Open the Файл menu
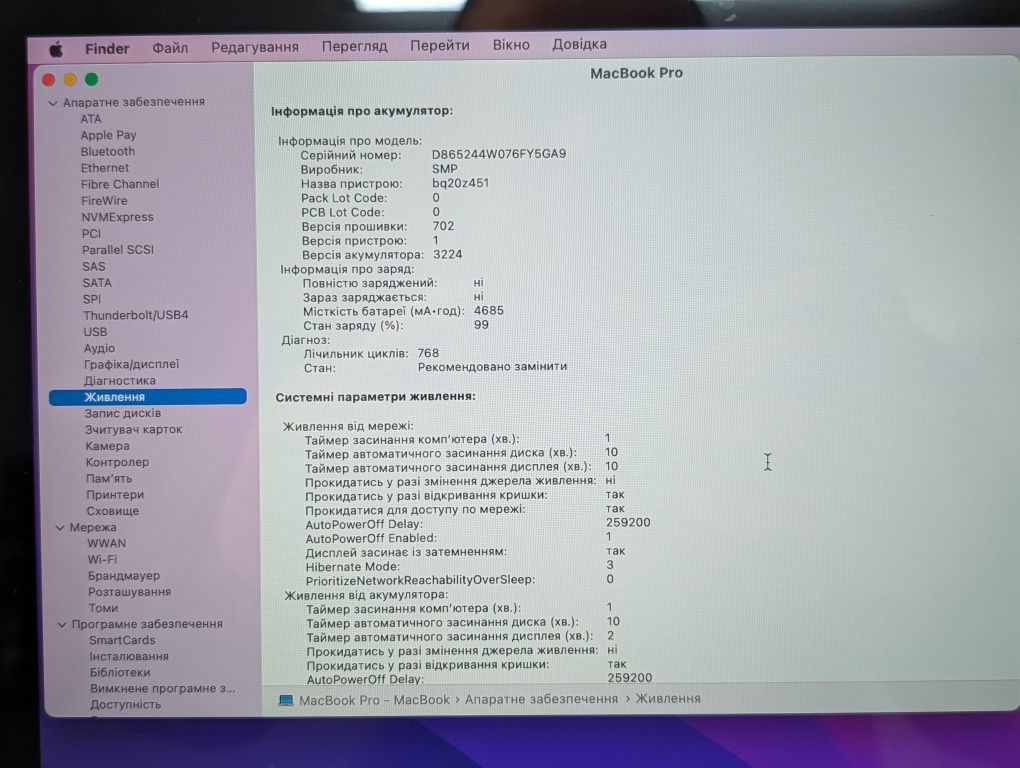The width and height of the screenshot is (1020, 768). pos(170,48)
